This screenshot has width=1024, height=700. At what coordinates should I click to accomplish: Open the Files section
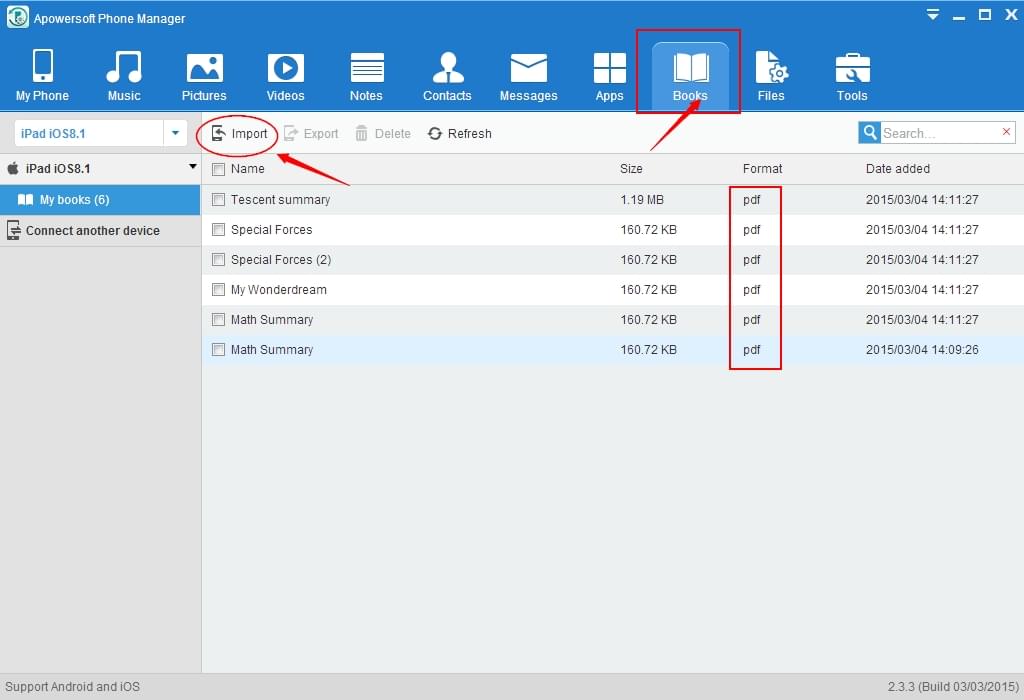coord(771,74)
